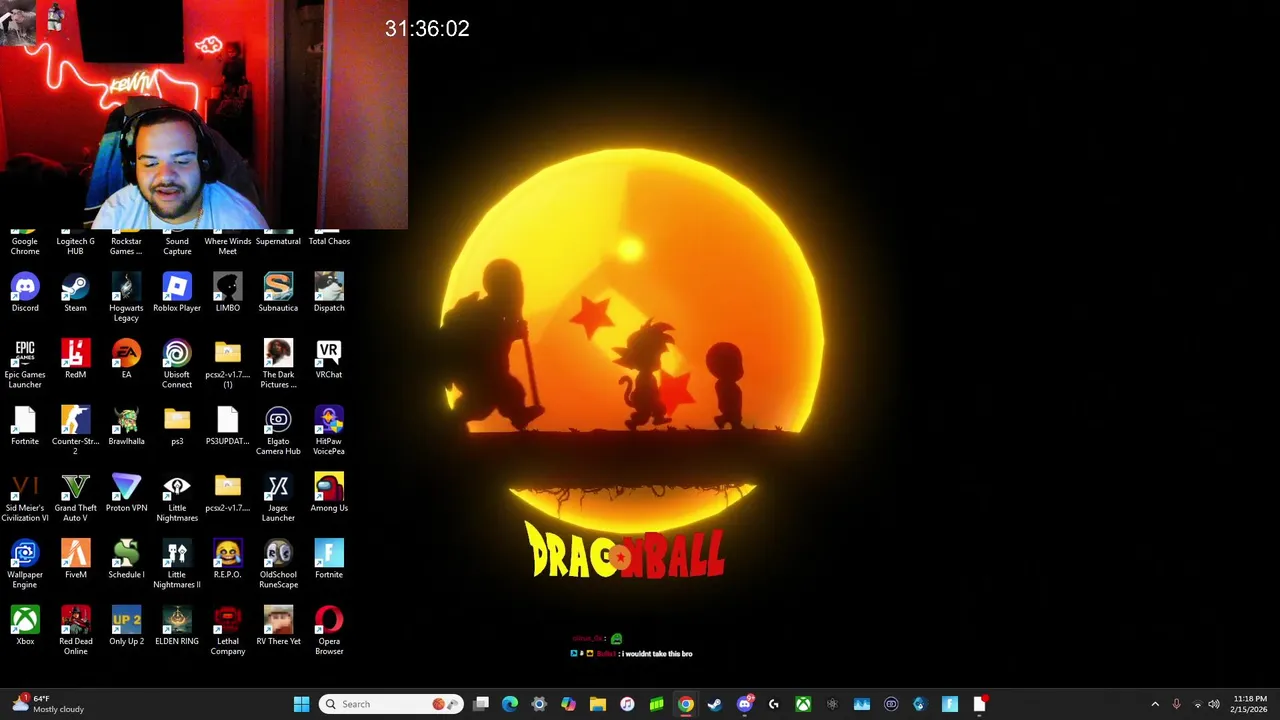Screen dimensions: 1280x720
Task: Select the Among Us desktop icon
Action: point(329,493)
